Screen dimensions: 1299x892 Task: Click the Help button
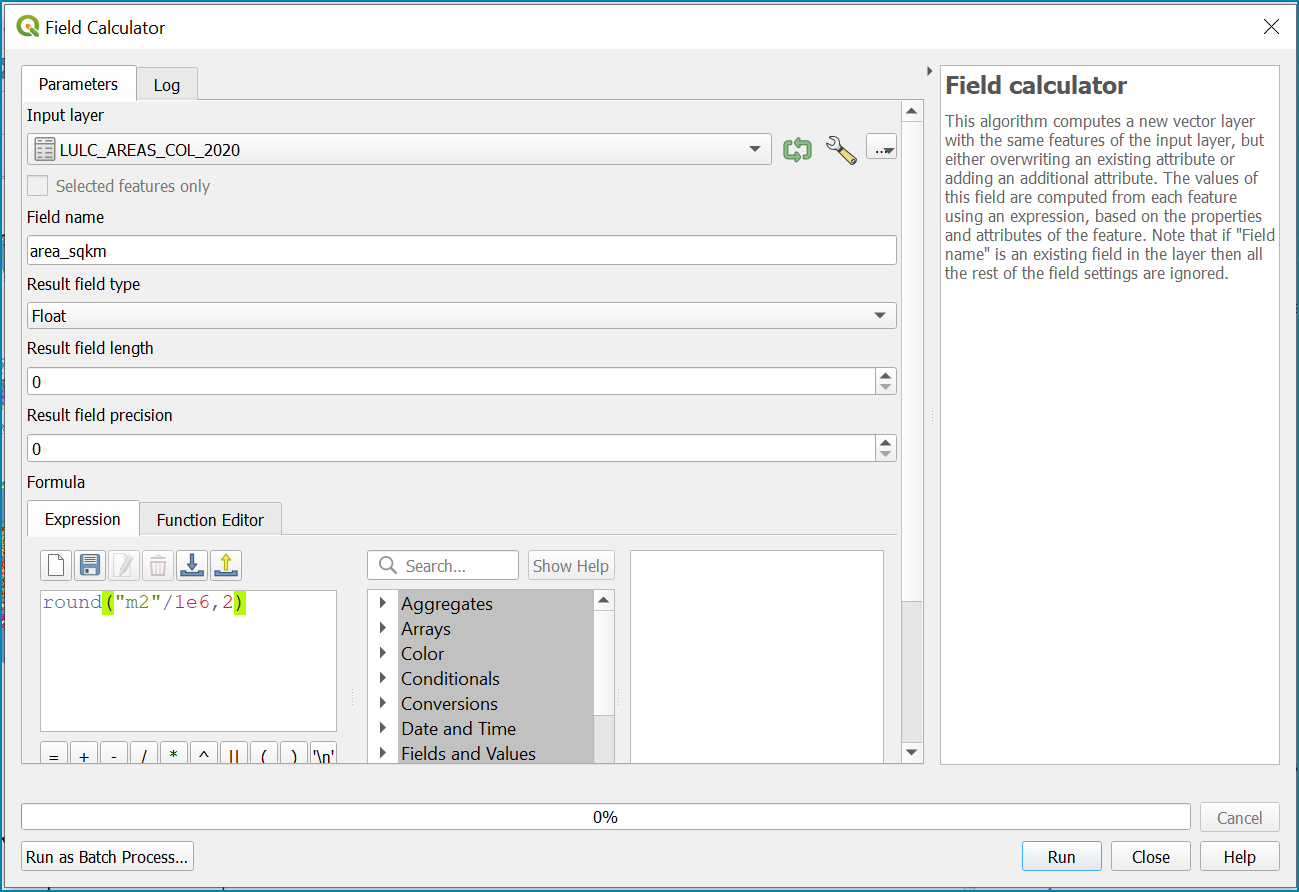1239,857
